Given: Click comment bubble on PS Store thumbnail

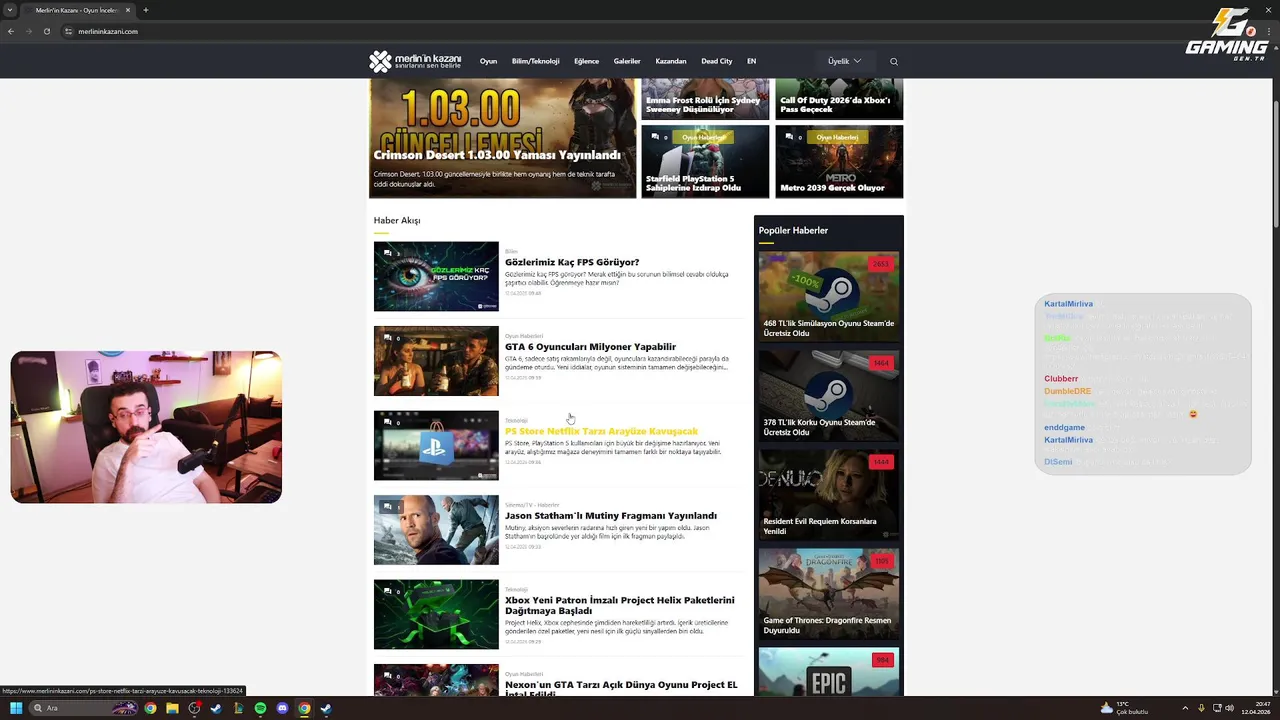Looking at the screenshot, I should (x=388, y=422).
